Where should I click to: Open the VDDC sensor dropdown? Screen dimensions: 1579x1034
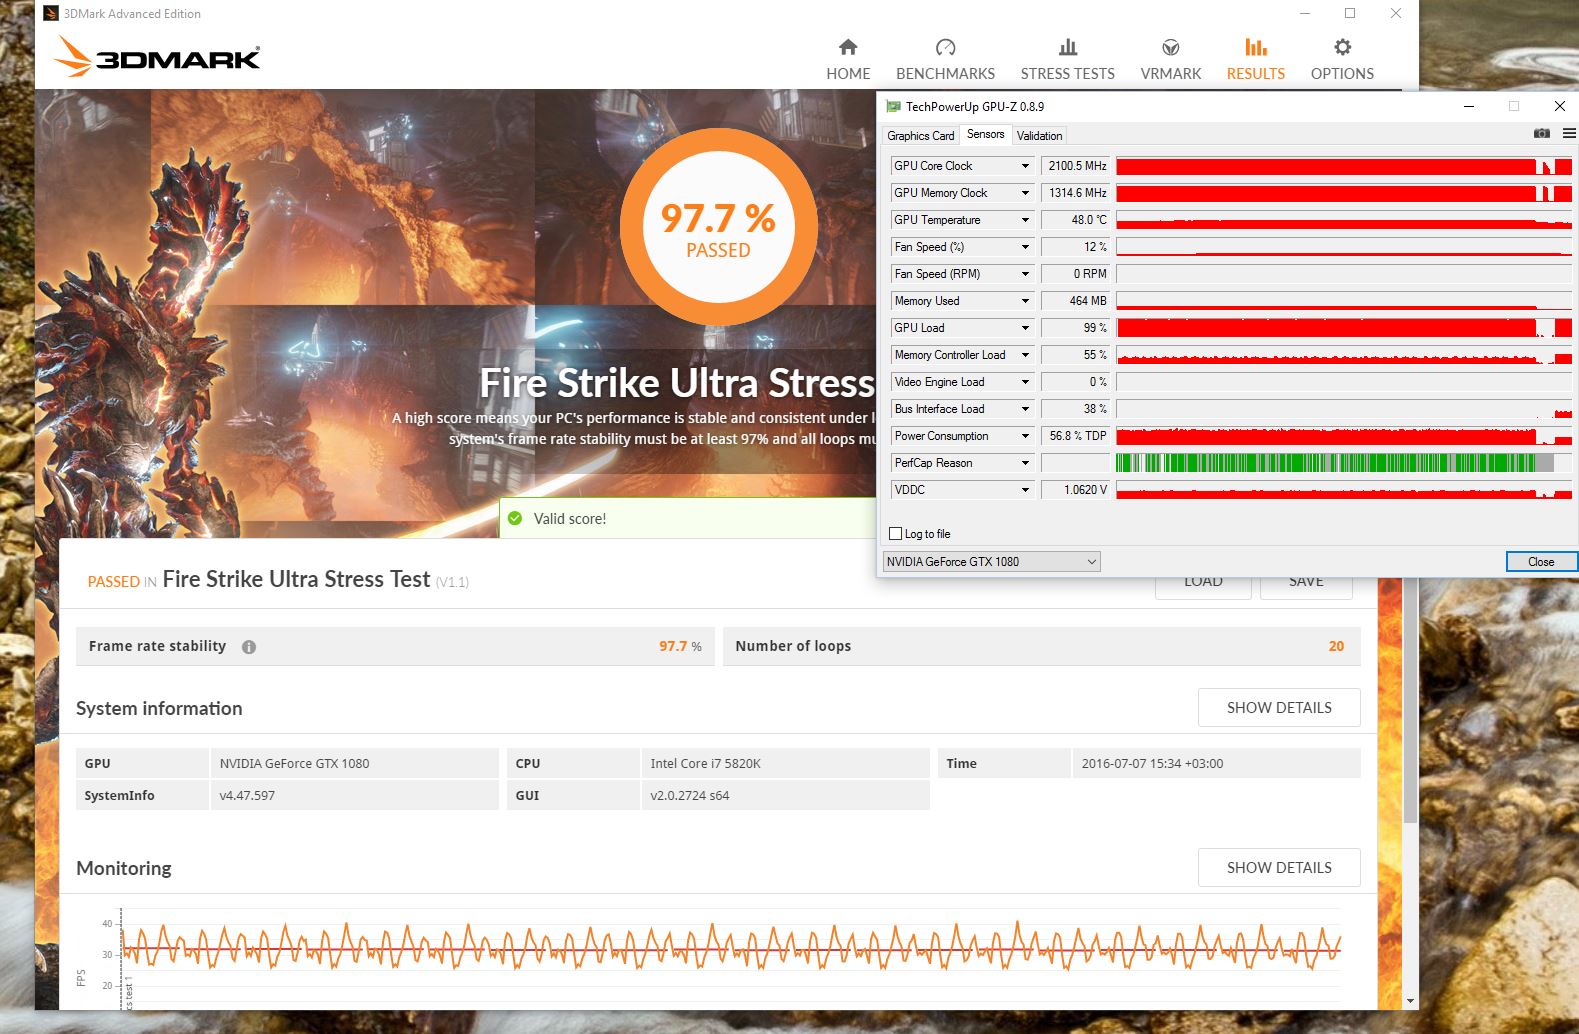point(1025,490)
